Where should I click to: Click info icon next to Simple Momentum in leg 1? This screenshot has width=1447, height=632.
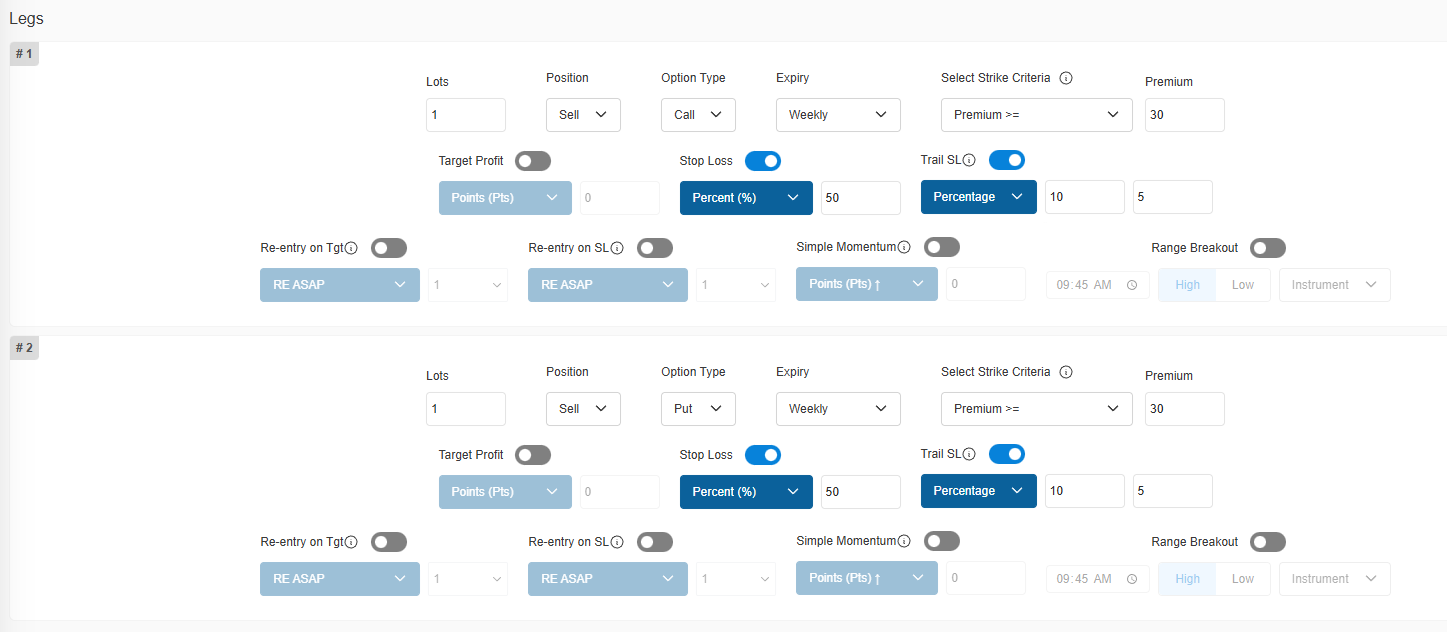[904, 247]
